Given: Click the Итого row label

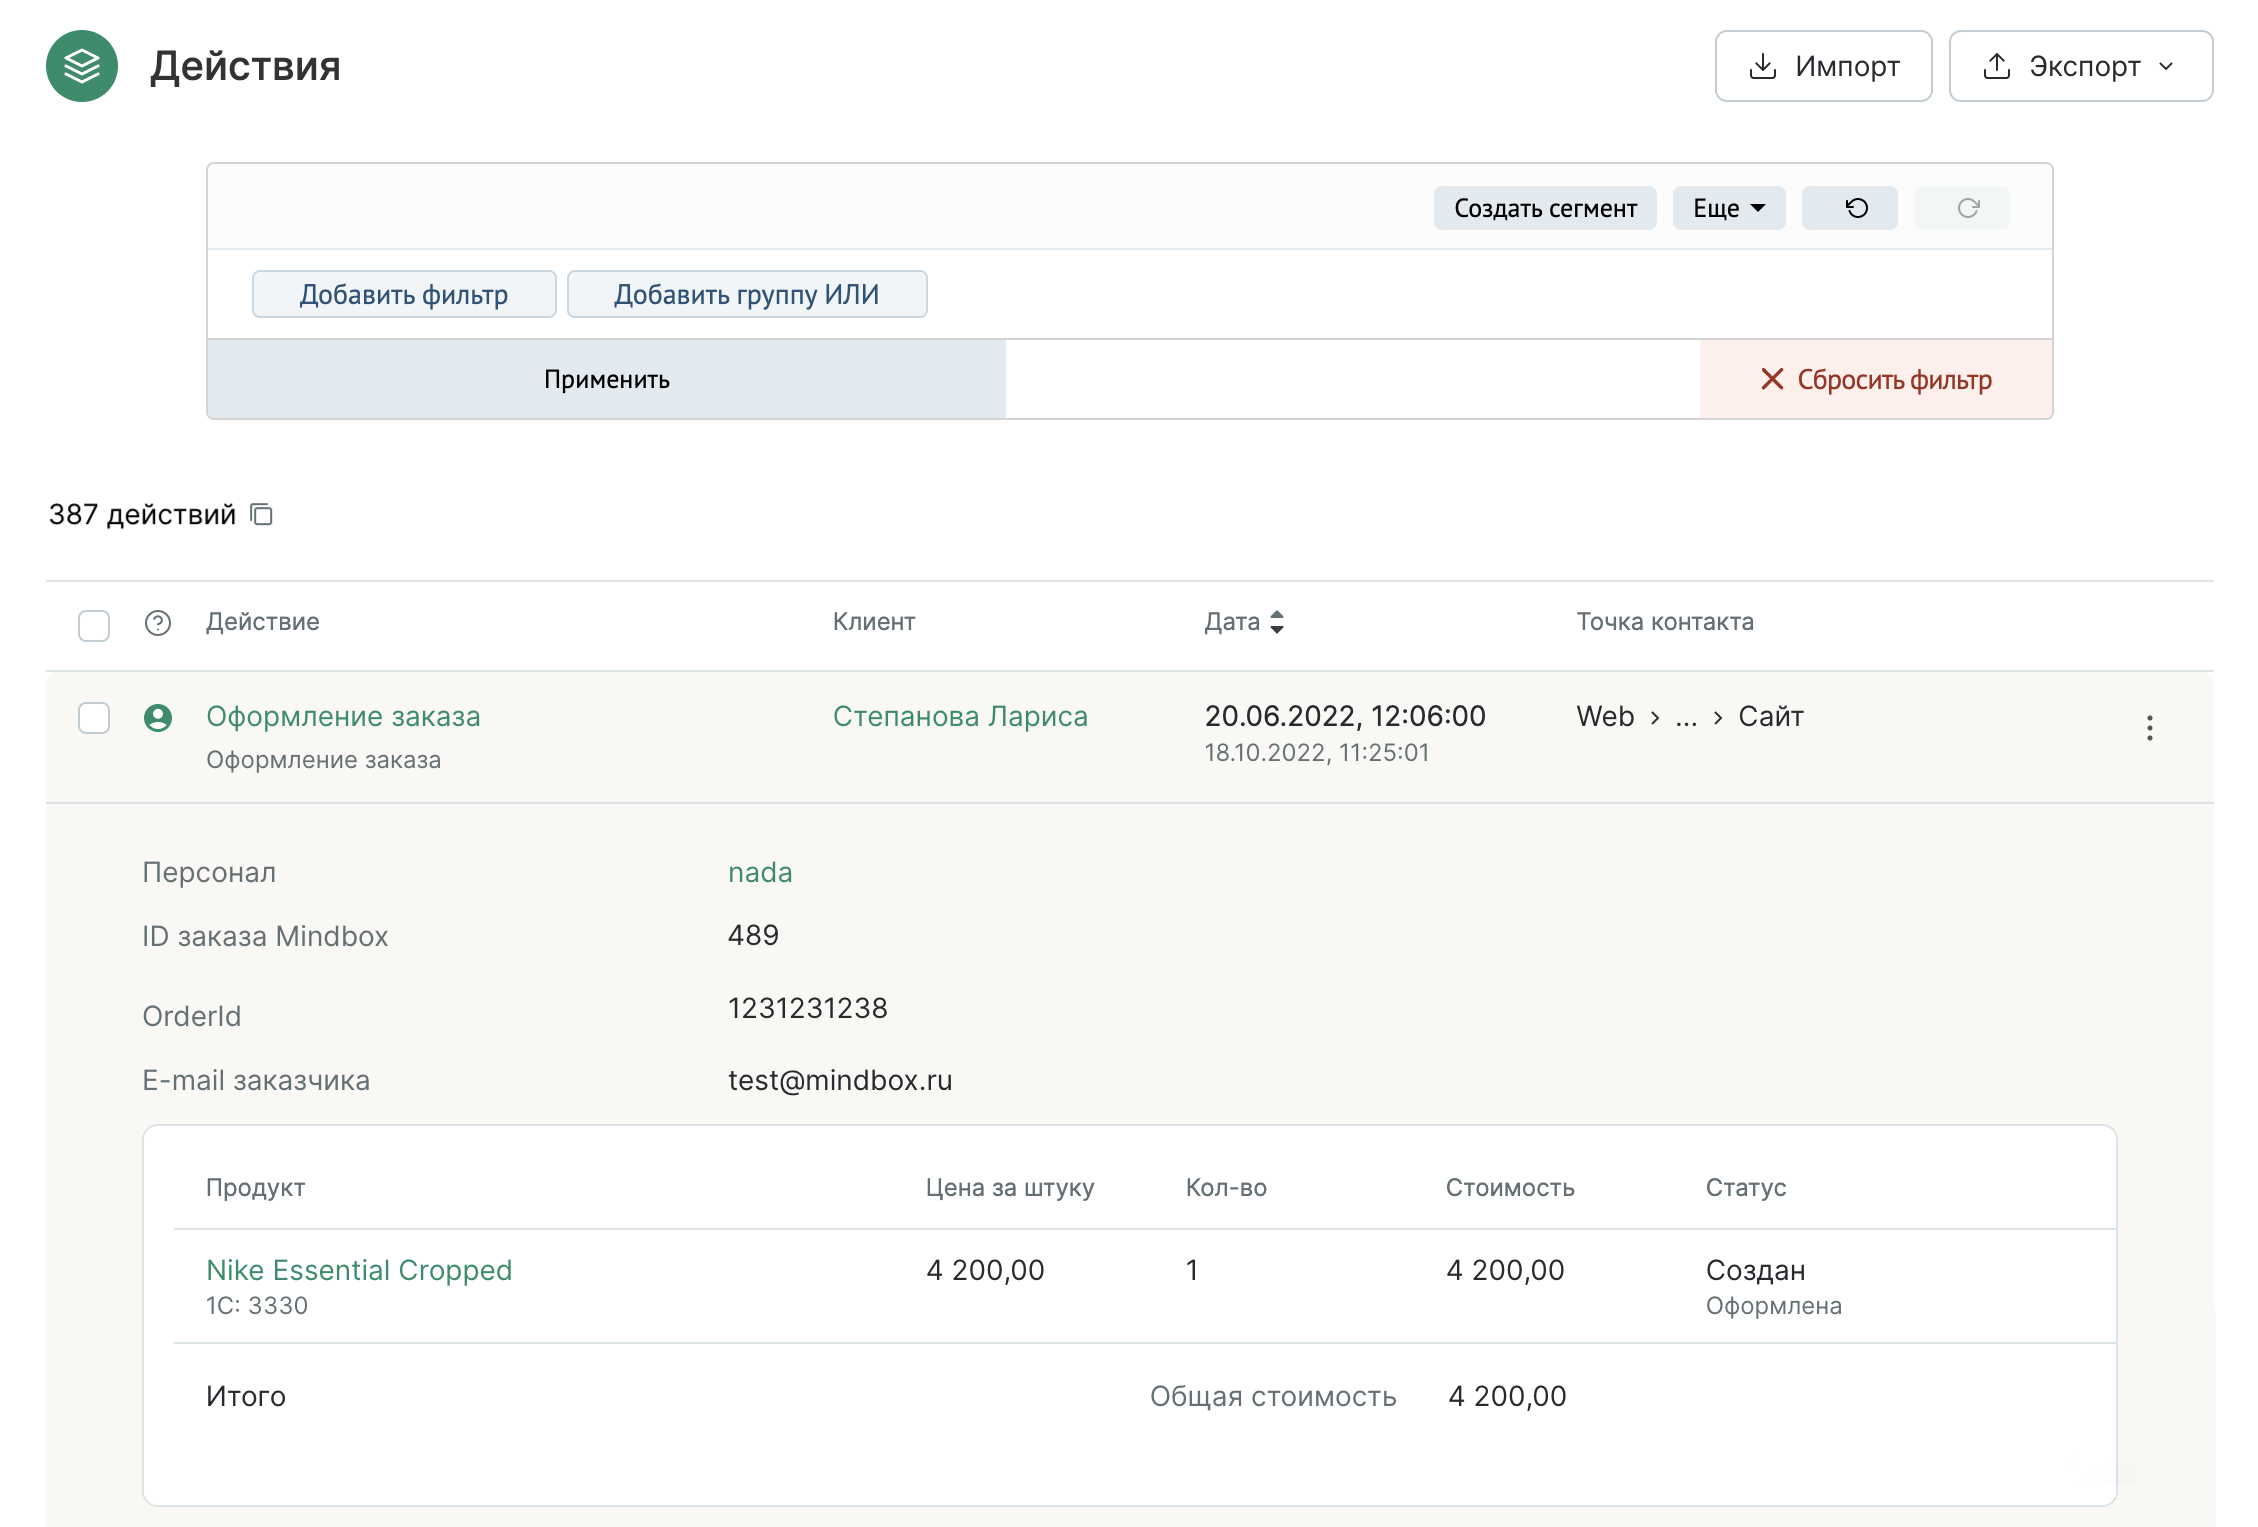Looking at the screenshot, I should point(246,1396).
